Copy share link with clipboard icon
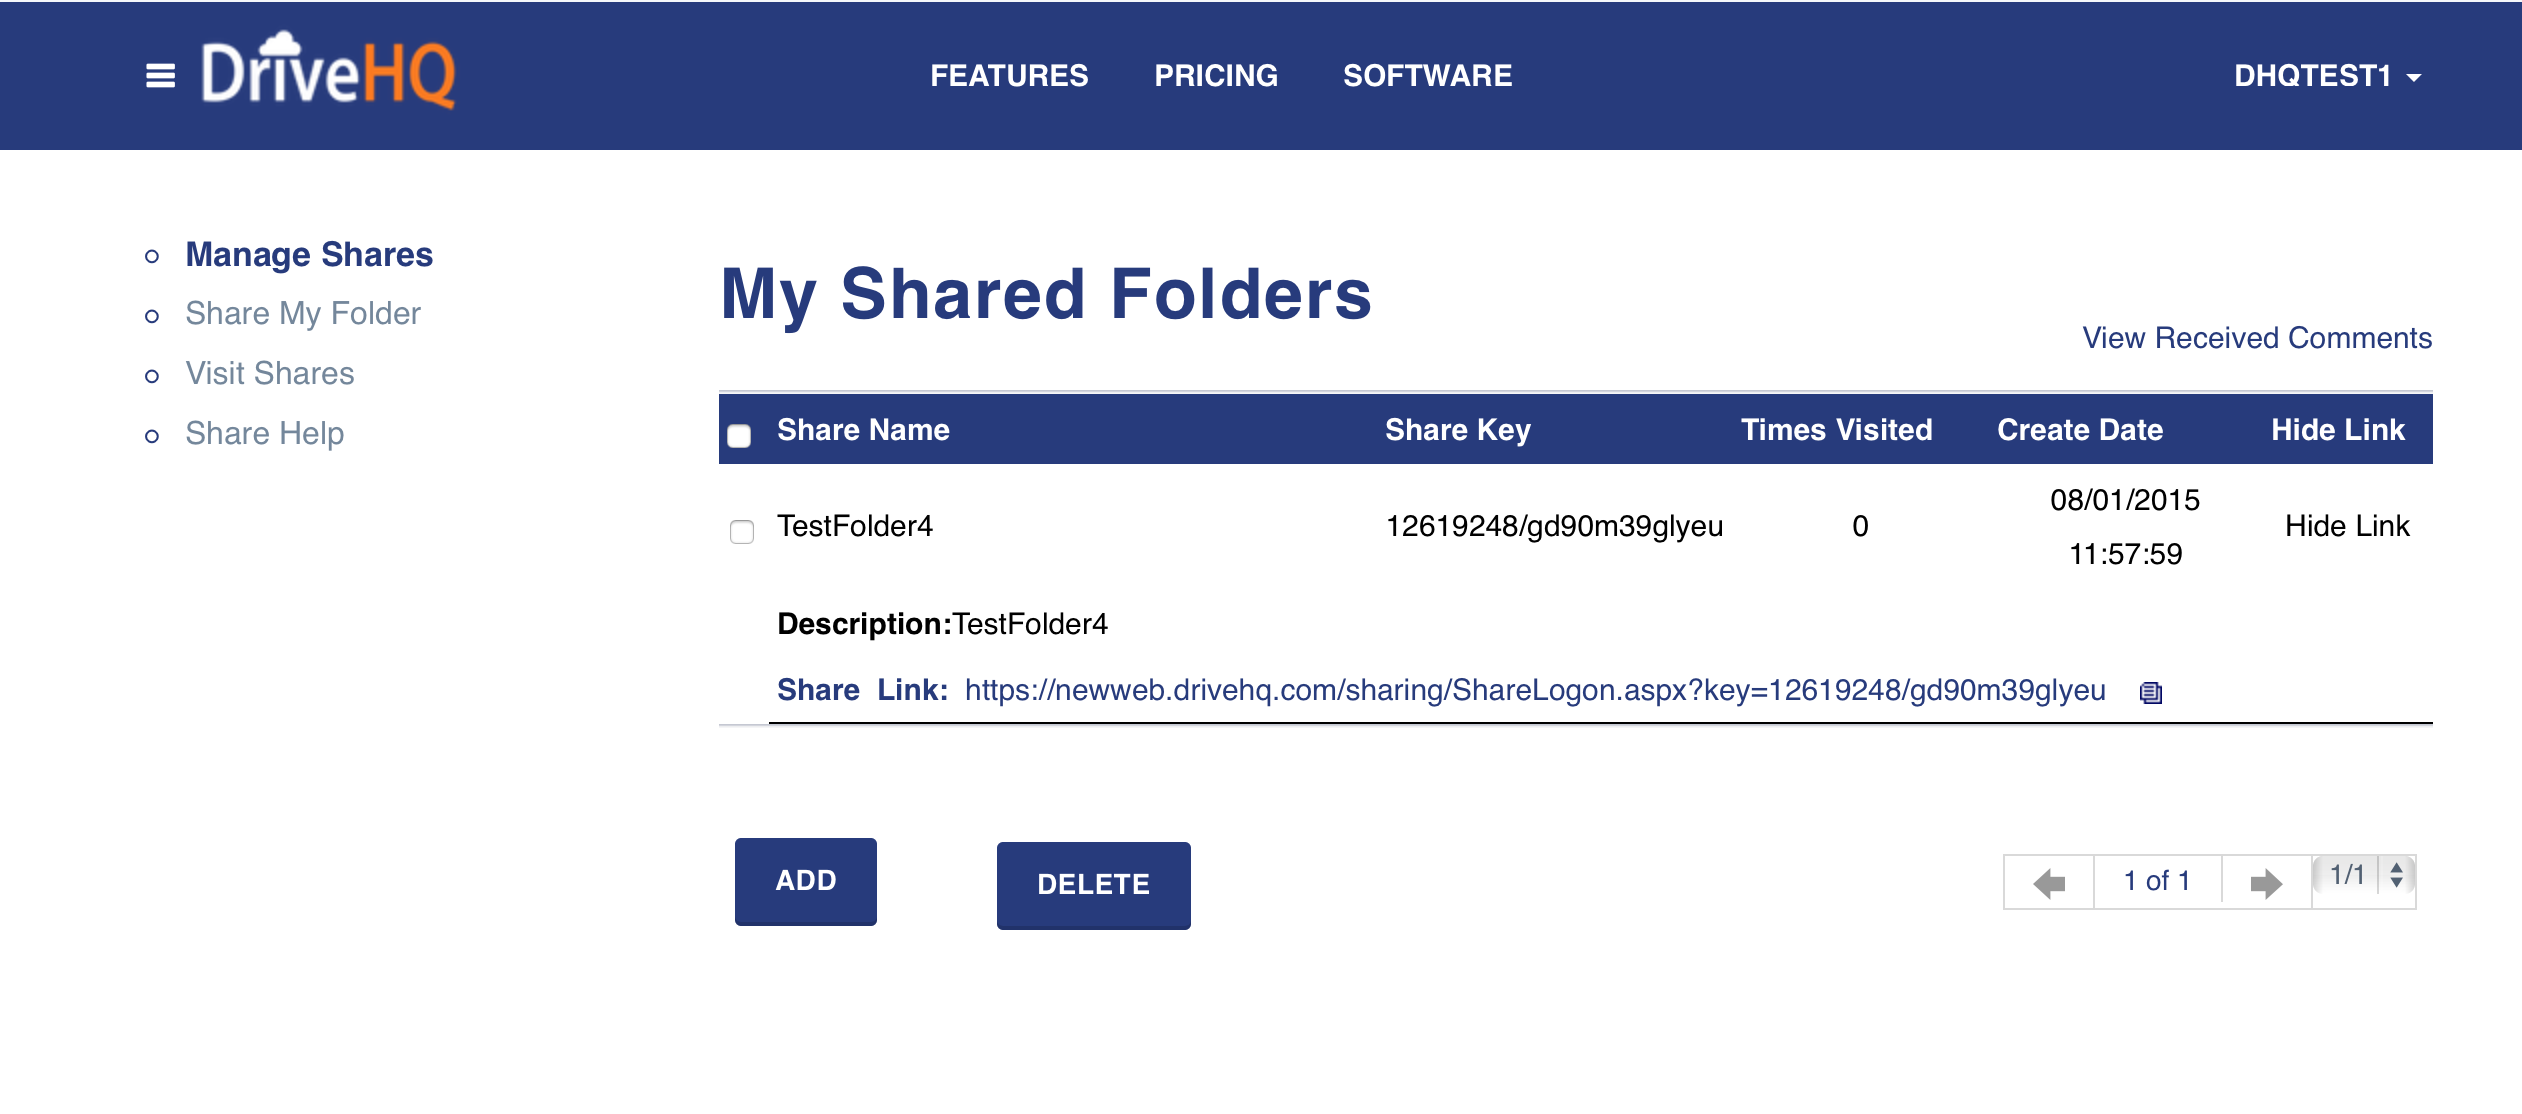The image size is (2522, 1114). [x=2150, y=692]
